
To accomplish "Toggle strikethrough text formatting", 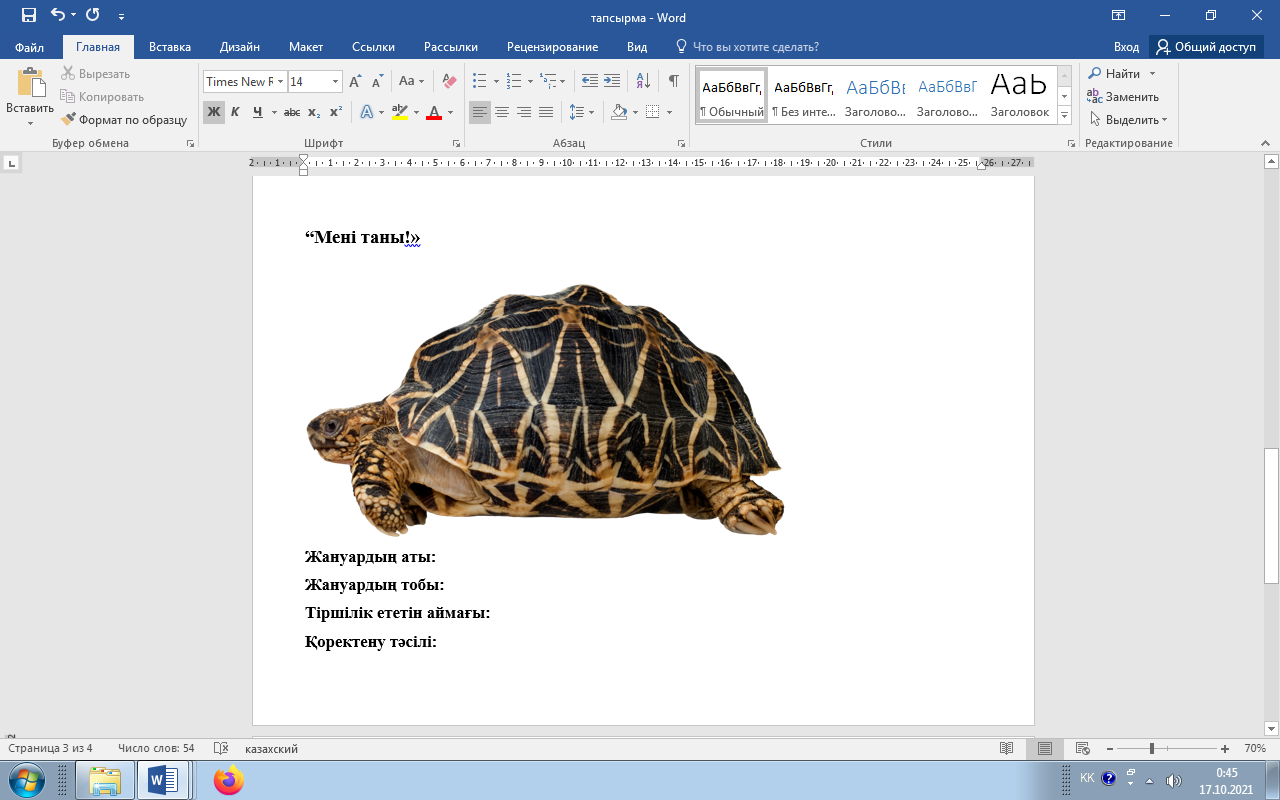I will [x=292, y=112].
